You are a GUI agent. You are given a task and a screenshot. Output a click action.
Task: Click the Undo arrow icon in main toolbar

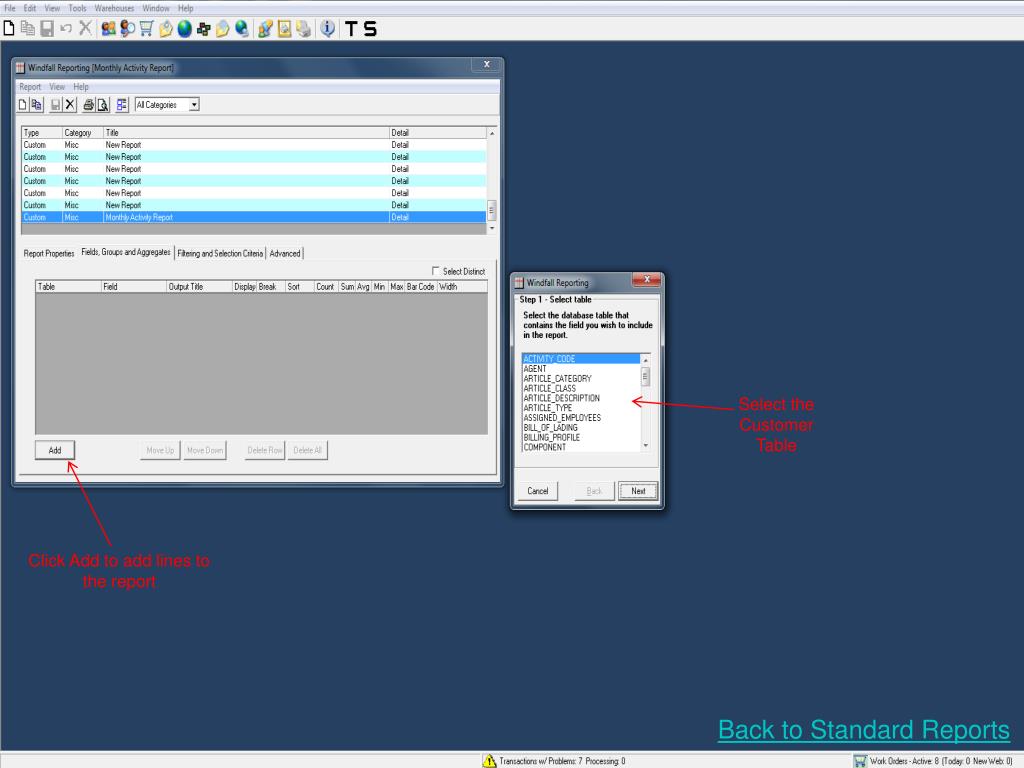tap(66, 28)
